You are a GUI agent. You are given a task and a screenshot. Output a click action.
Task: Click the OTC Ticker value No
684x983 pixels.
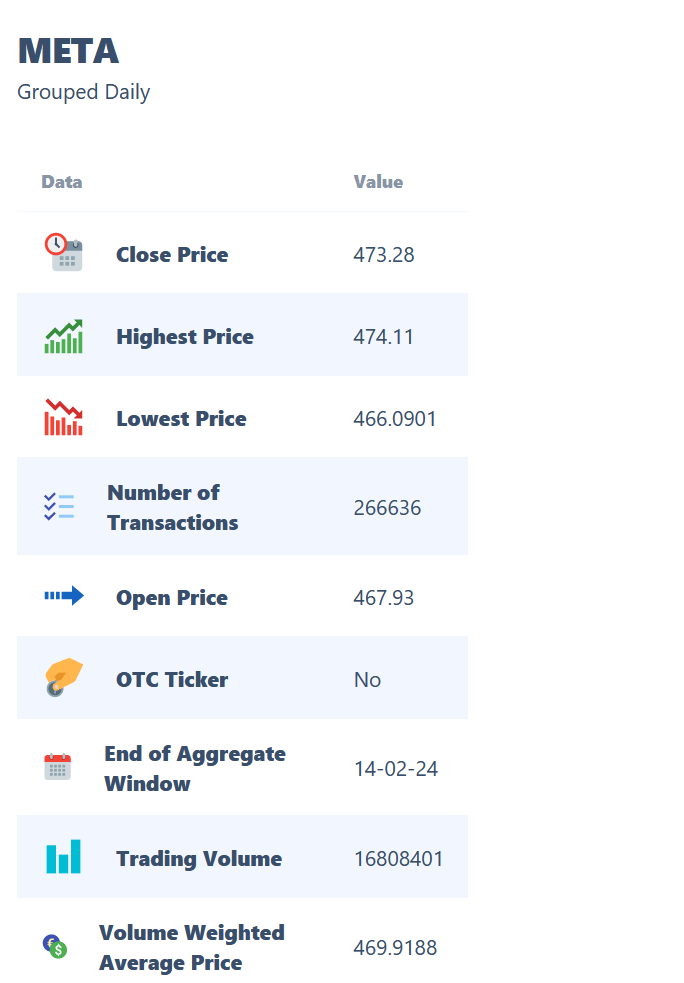click(x=367, y=680)
